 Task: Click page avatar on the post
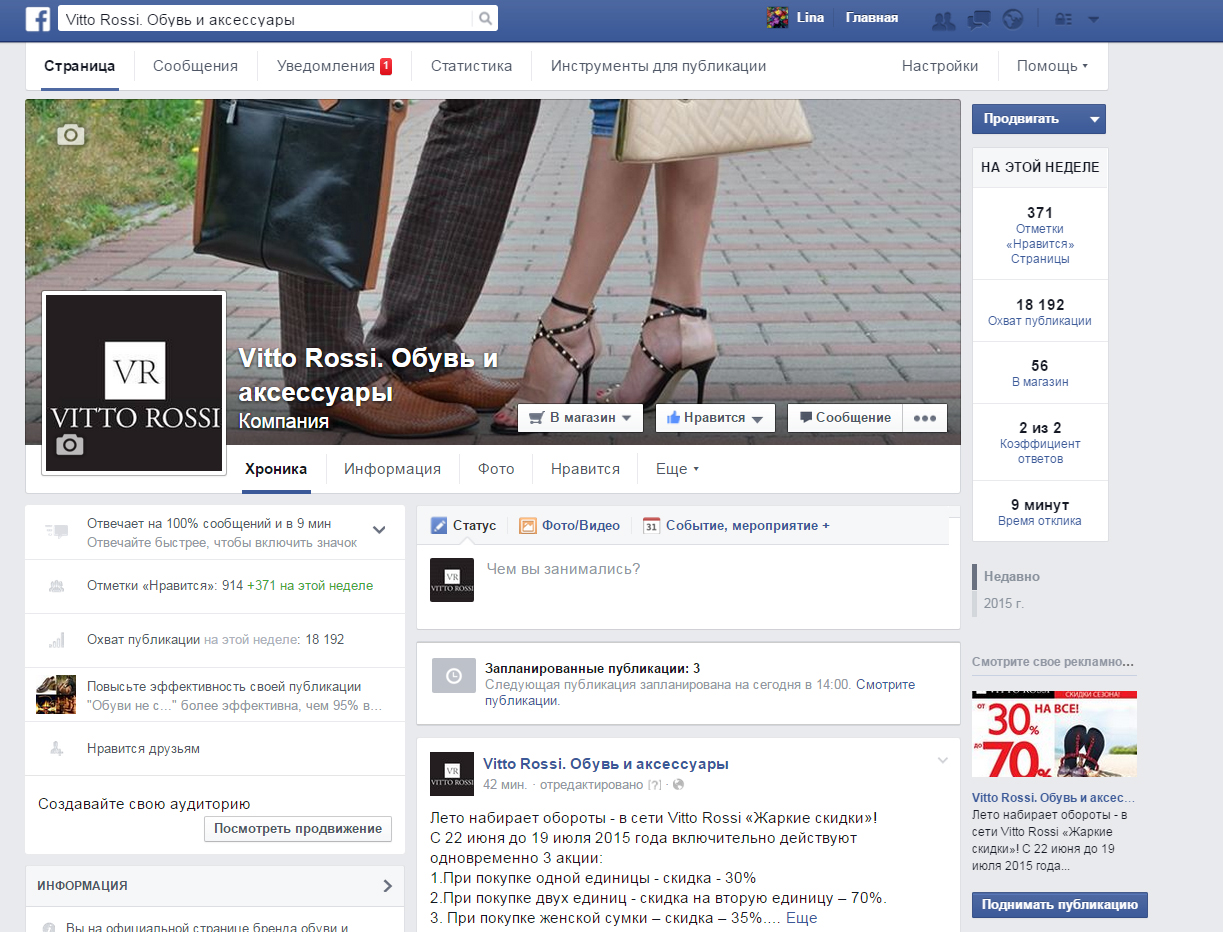coord(452,774)
